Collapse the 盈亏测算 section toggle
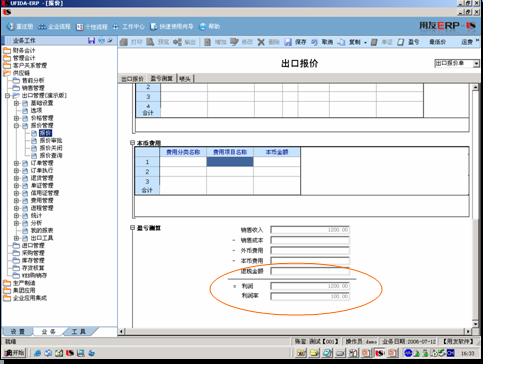This screenshot has height=384, width=512. (x=132, y=228)
